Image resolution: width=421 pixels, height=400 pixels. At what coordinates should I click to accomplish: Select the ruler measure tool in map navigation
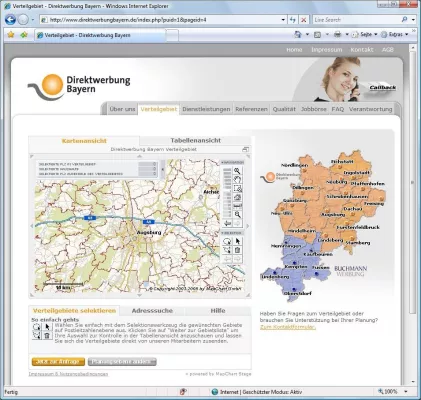coord(237,206)
